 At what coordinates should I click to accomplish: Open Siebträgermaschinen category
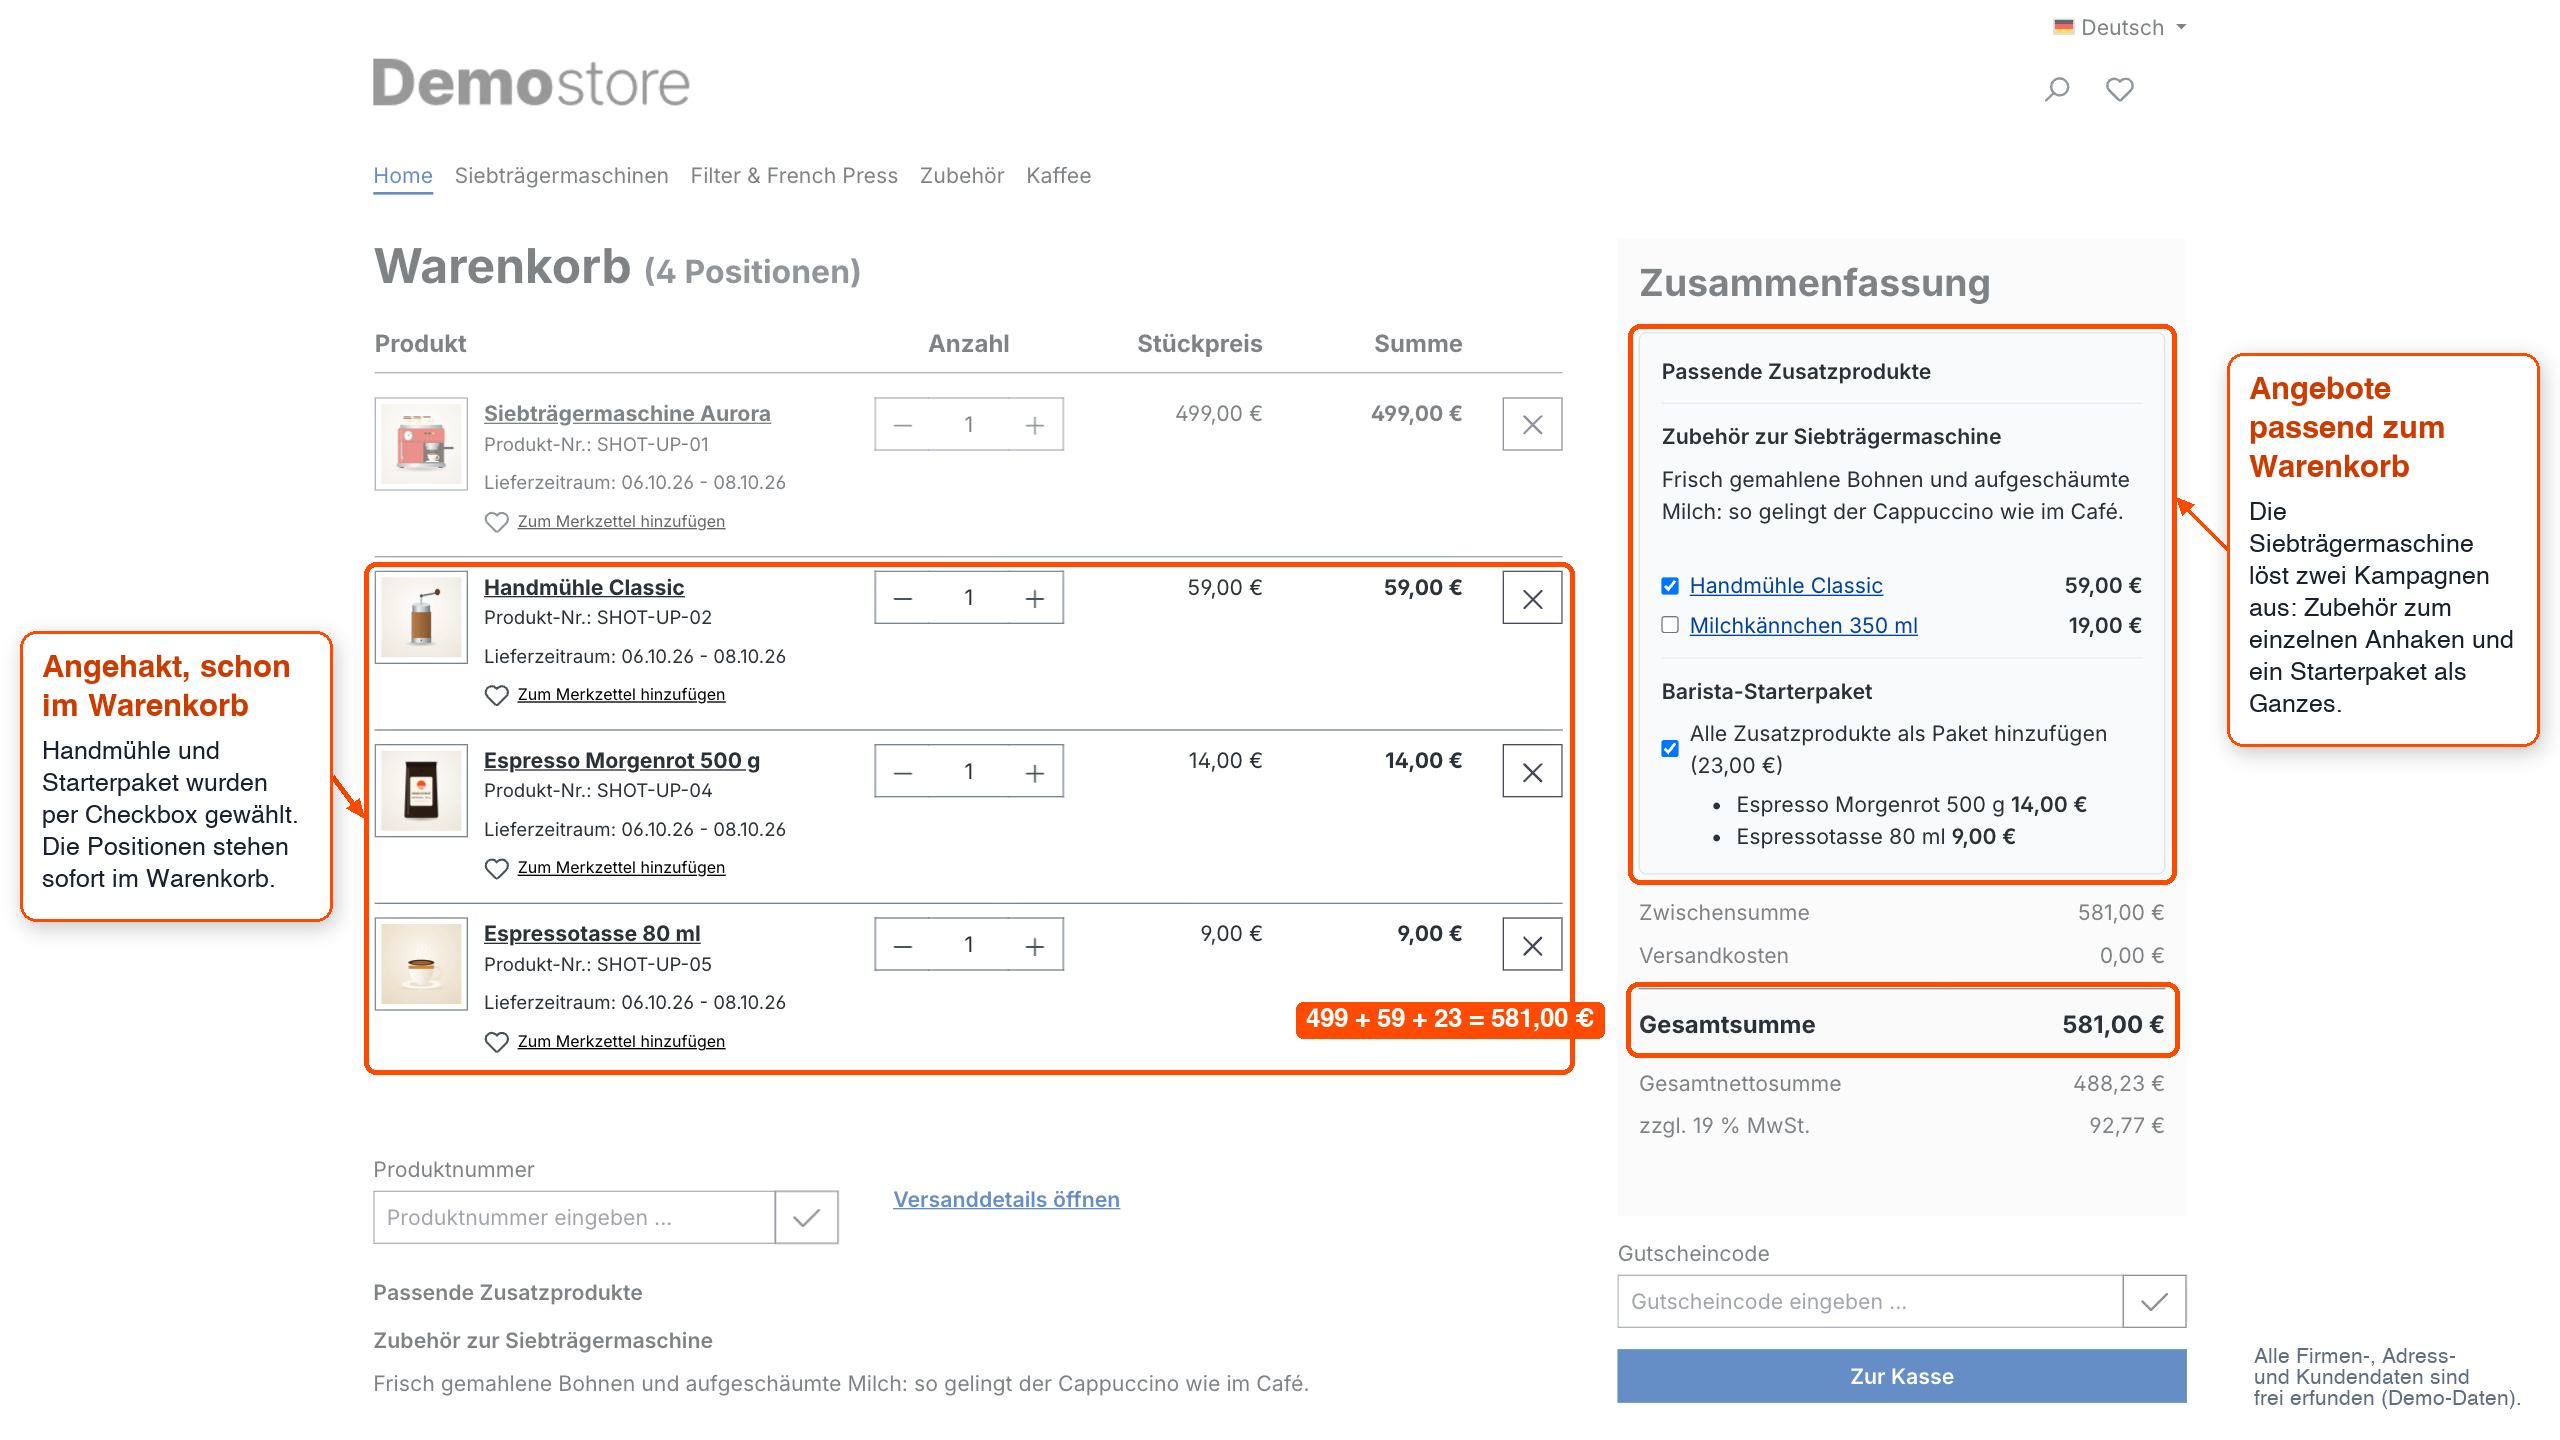tap(561, 176)
